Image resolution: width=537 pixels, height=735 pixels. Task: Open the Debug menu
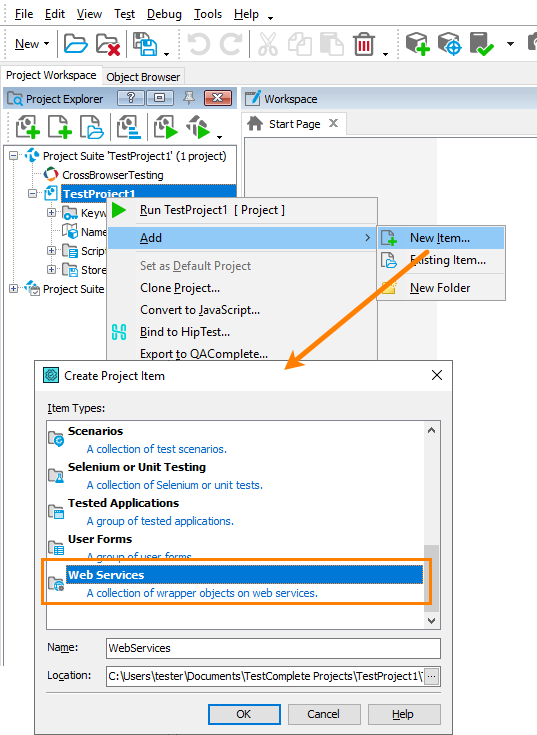point(164,14)
